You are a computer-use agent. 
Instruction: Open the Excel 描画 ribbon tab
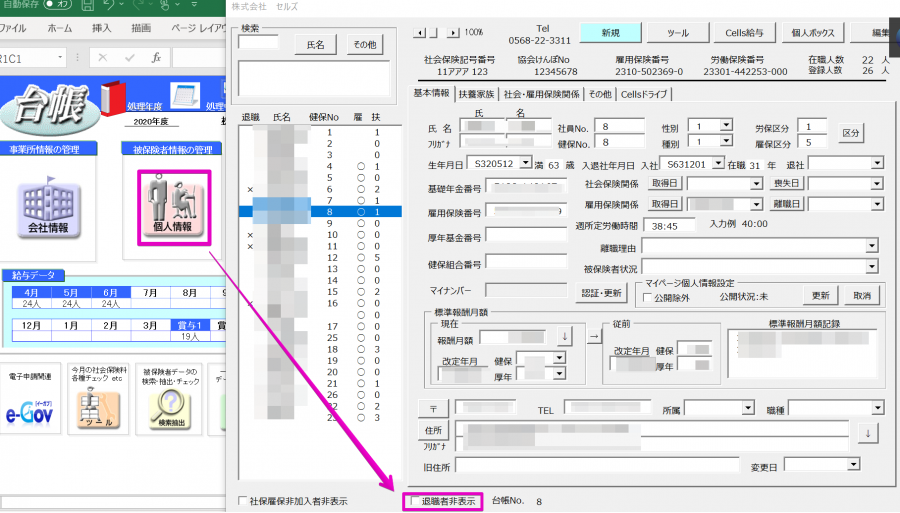click(x=141, y=28)
